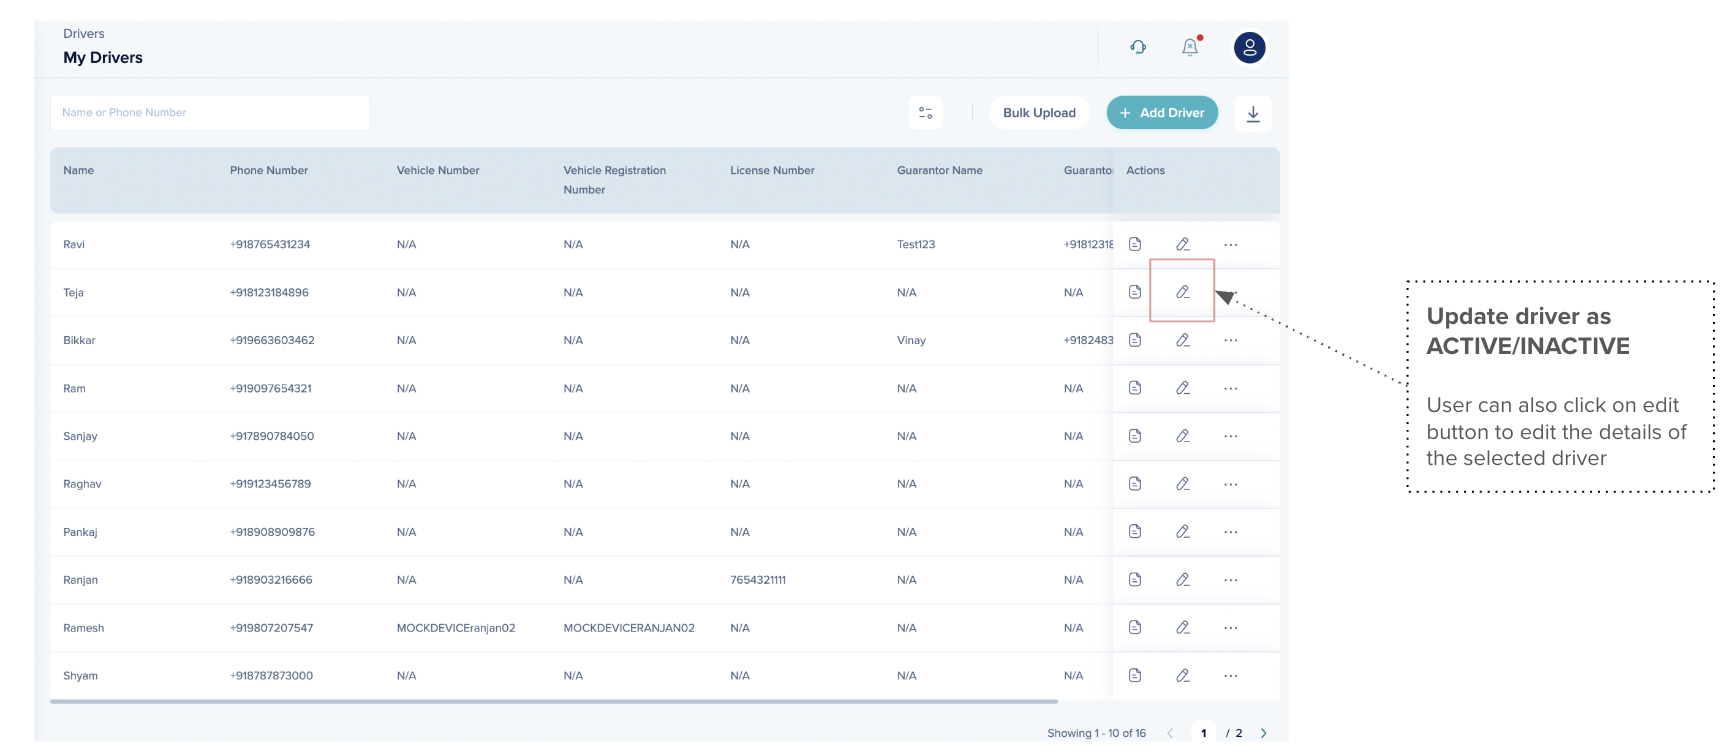View document icon for Ranjan
Screen dimensions: 1736x752
(1135, 580)
